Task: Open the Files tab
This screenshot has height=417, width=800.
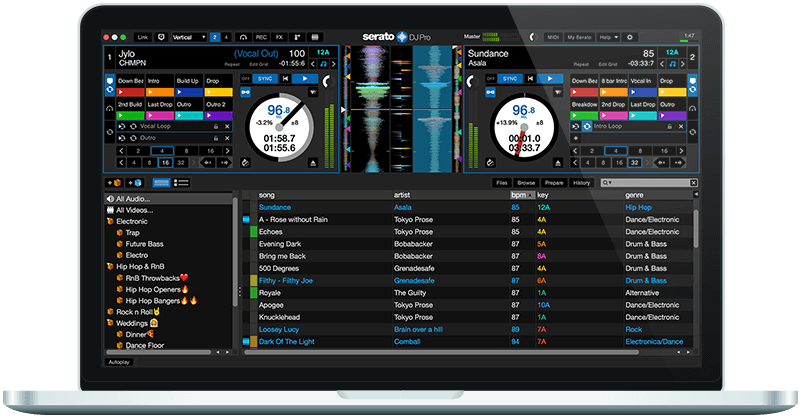Action: tap(502, 183)
